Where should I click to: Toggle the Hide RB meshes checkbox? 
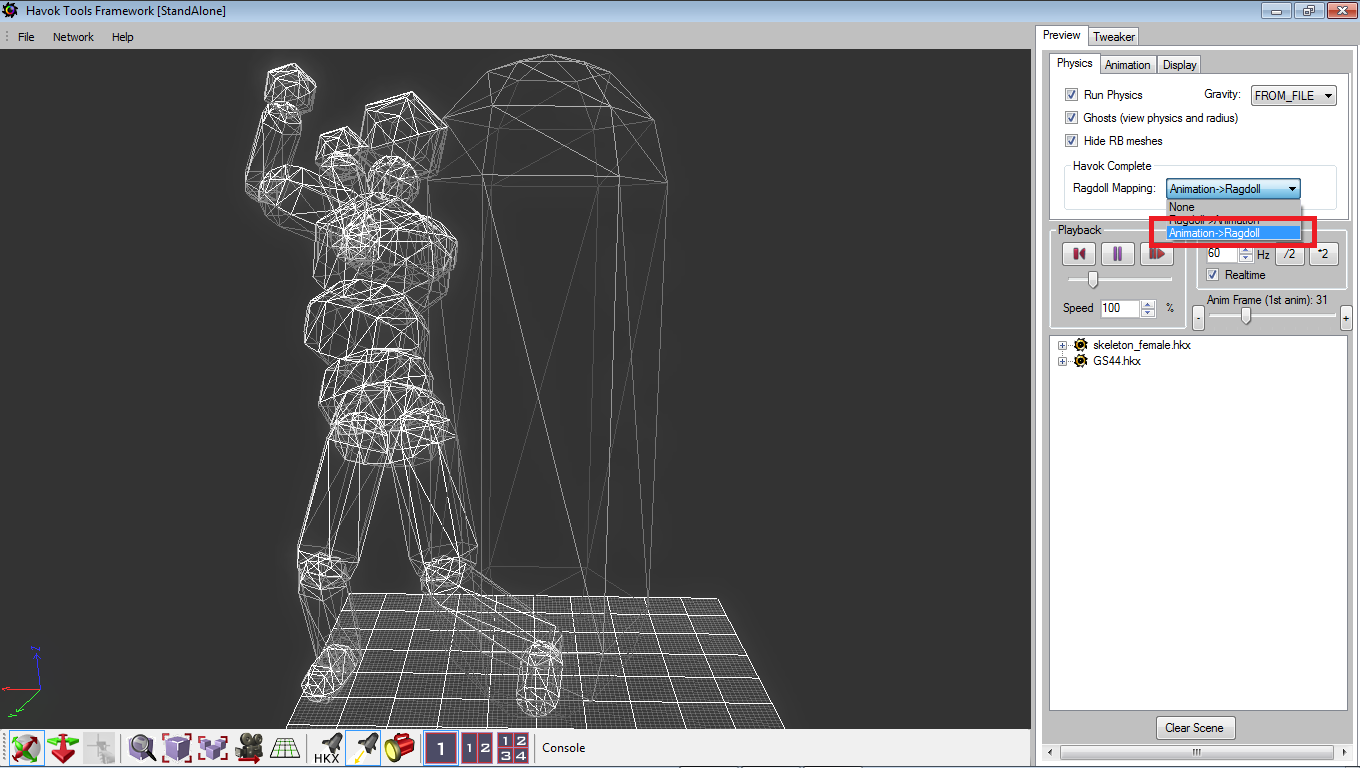point(1071,141)
